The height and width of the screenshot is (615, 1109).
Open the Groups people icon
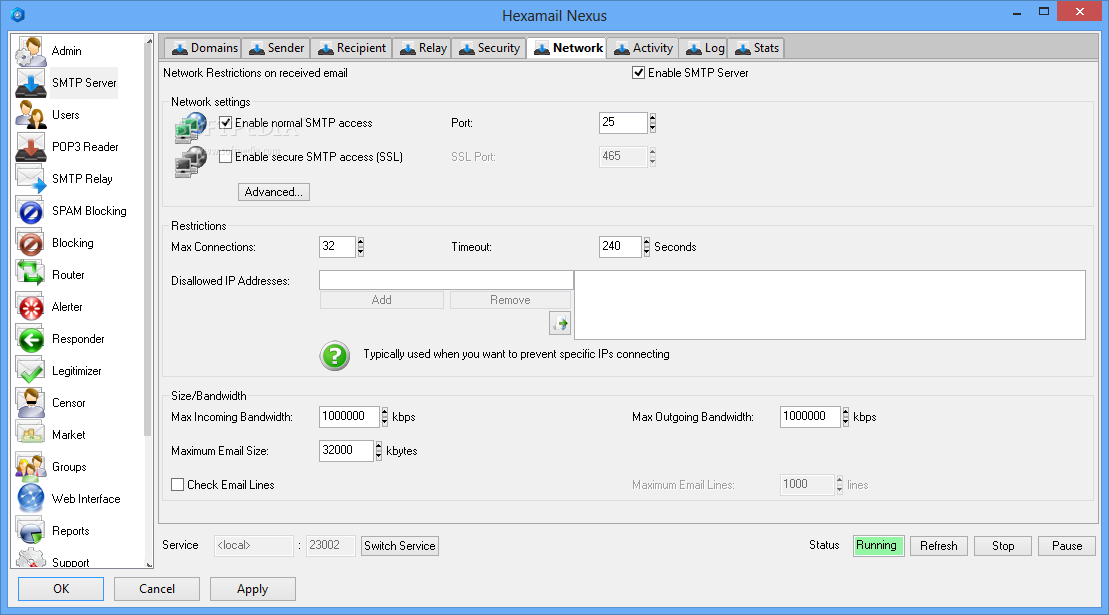[30, 467]
